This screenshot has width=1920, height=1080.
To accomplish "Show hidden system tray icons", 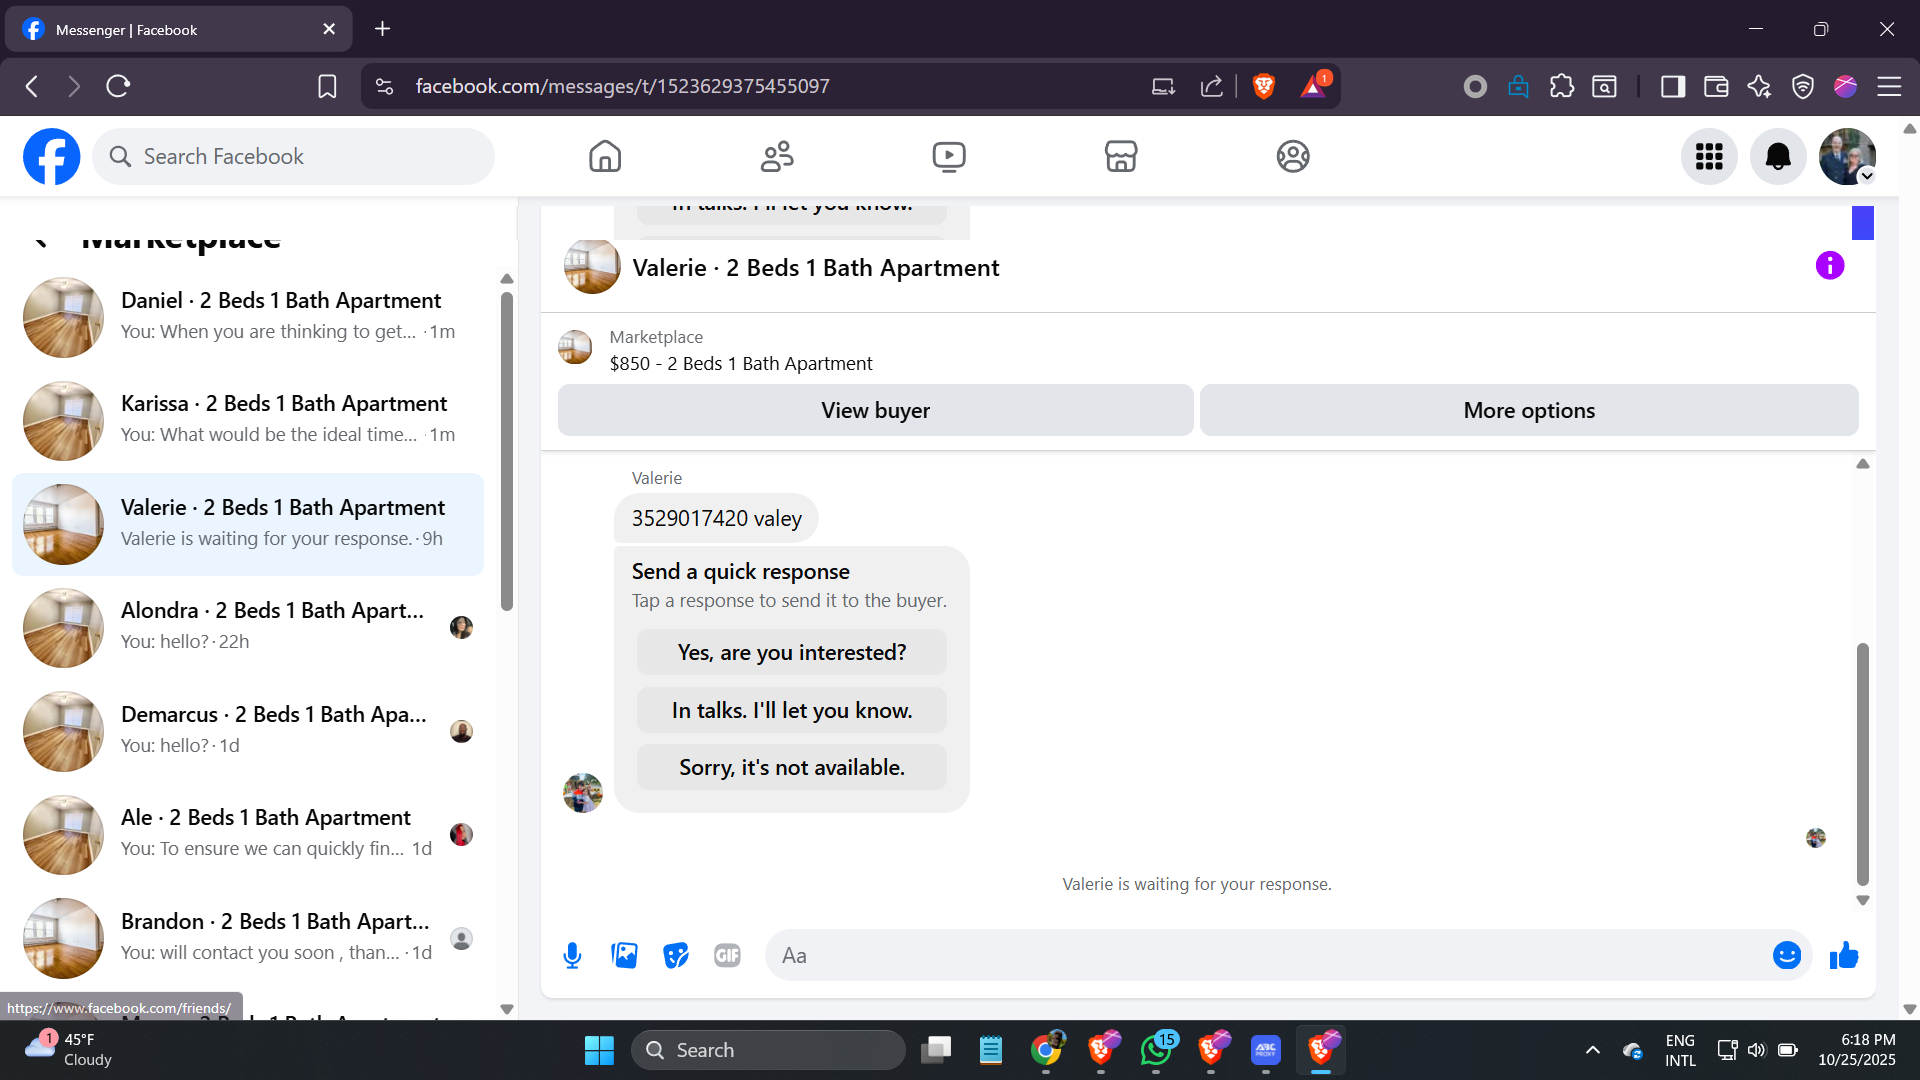I will click(x=1592, y=1050).
